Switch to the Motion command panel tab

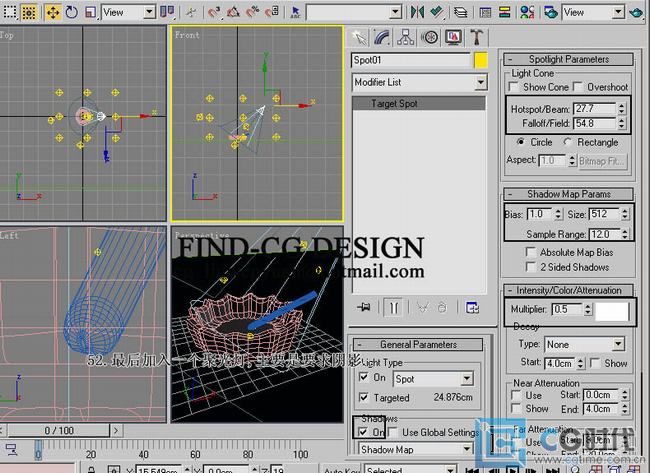pyautogui.click(x=429, y=38)
